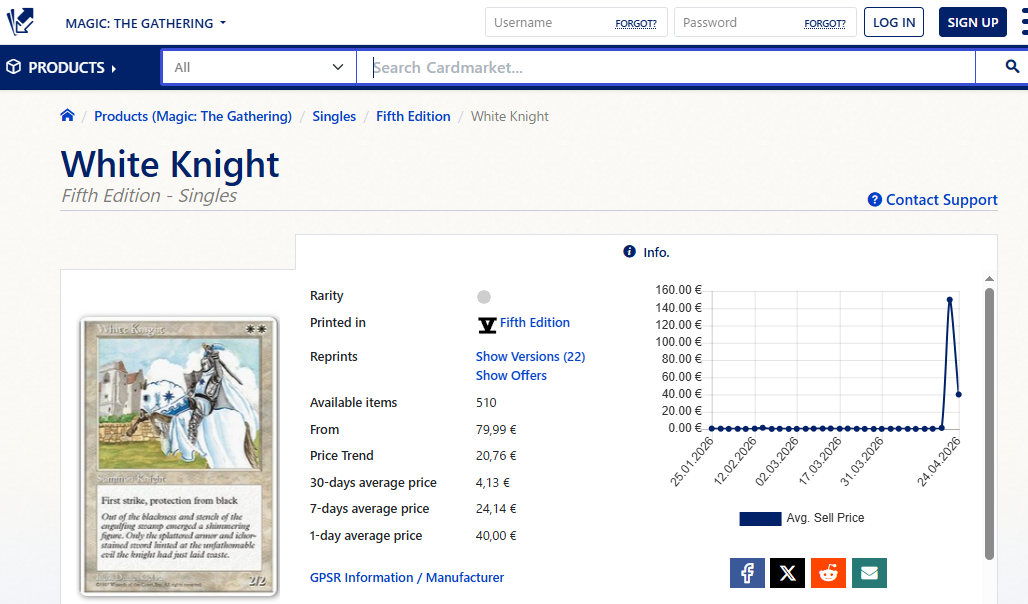Open the PRODUCTS menu
Image resolution: width=1028 pixels, height=604 pixels.
coord(62,68)
